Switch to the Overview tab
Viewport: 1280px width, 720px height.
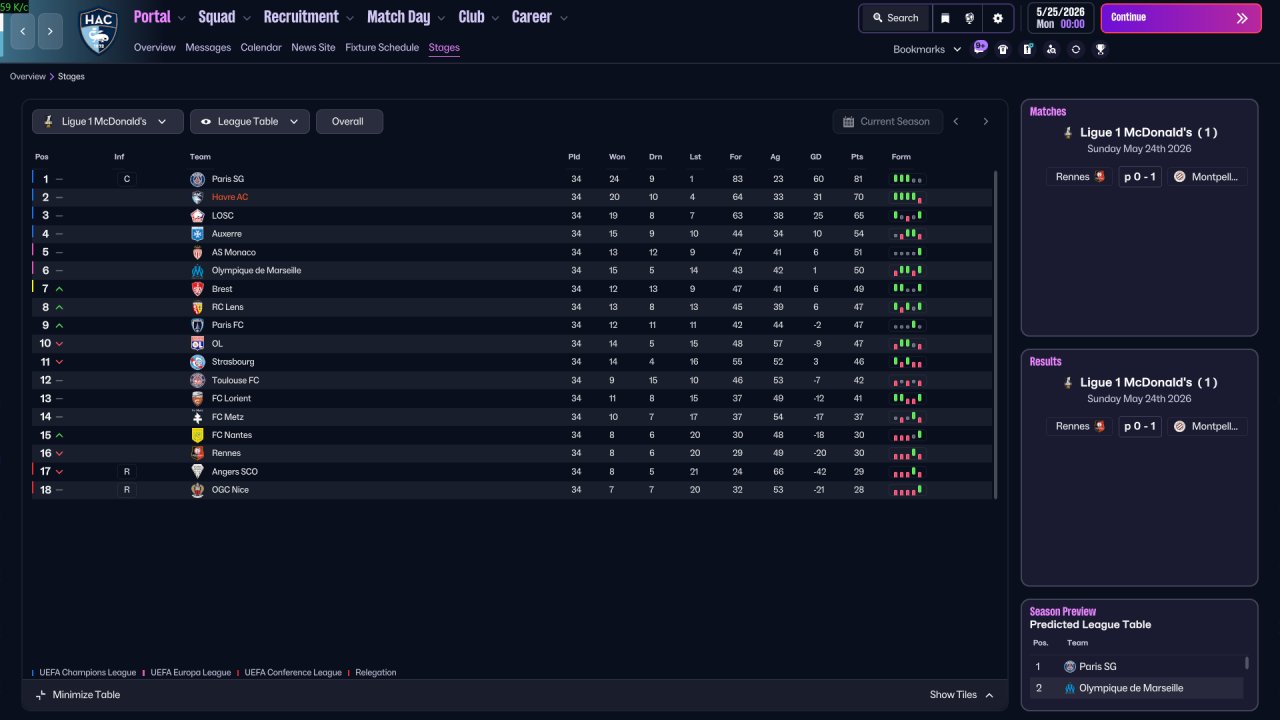154,47
